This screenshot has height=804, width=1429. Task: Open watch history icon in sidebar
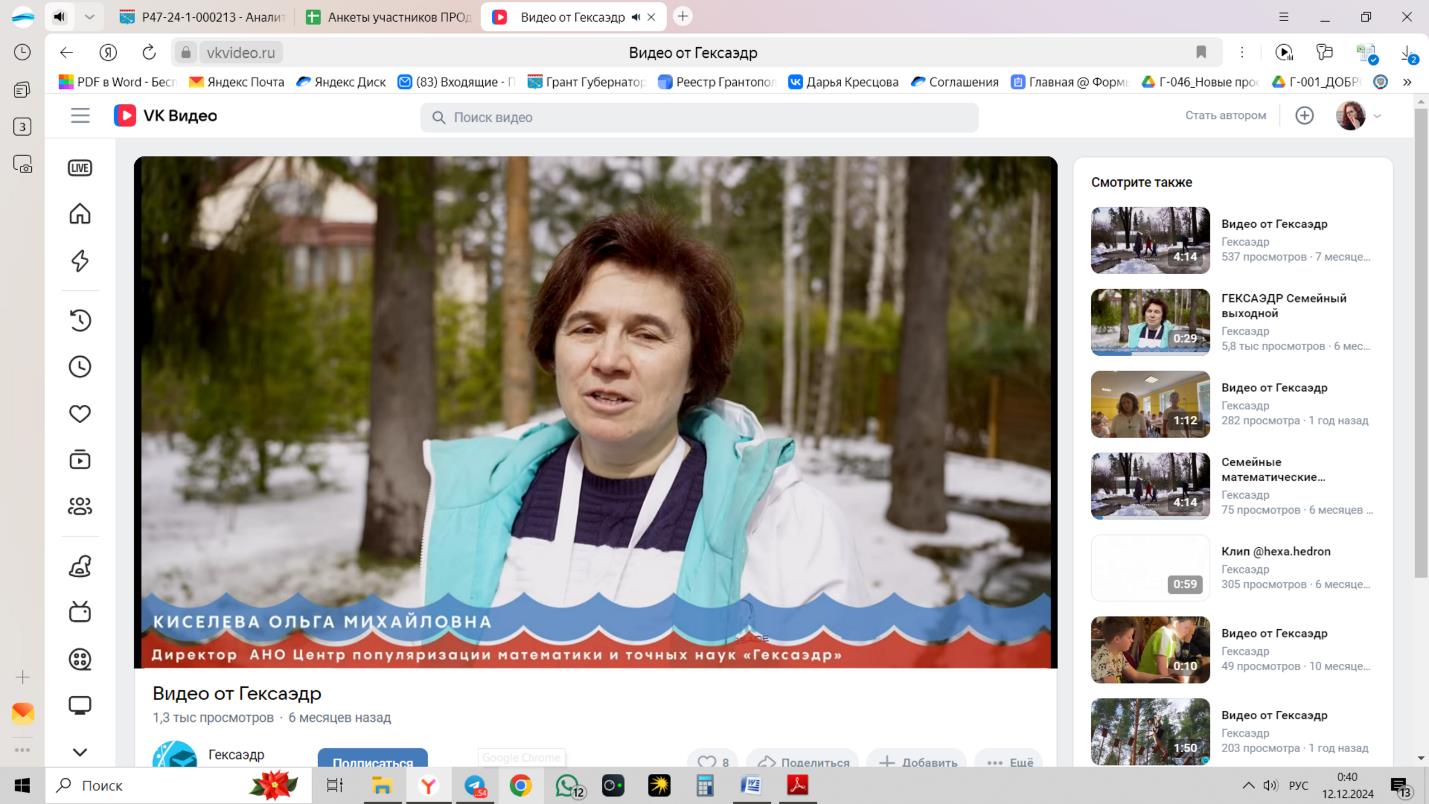[x=80, y=320]
